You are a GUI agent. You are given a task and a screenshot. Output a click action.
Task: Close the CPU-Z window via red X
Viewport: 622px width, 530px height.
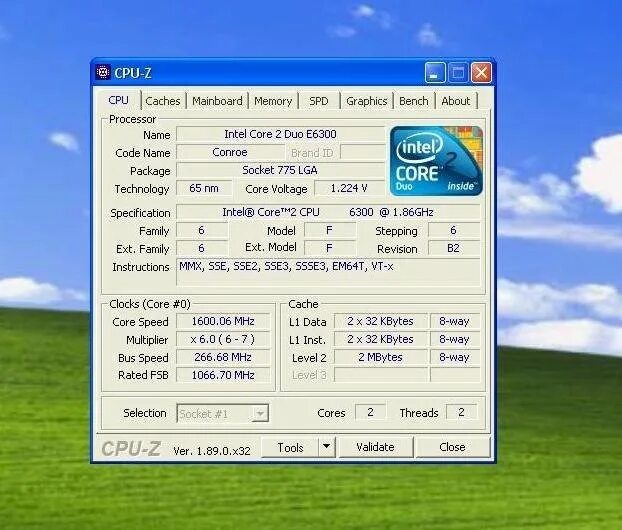click(x=481, y=73)
